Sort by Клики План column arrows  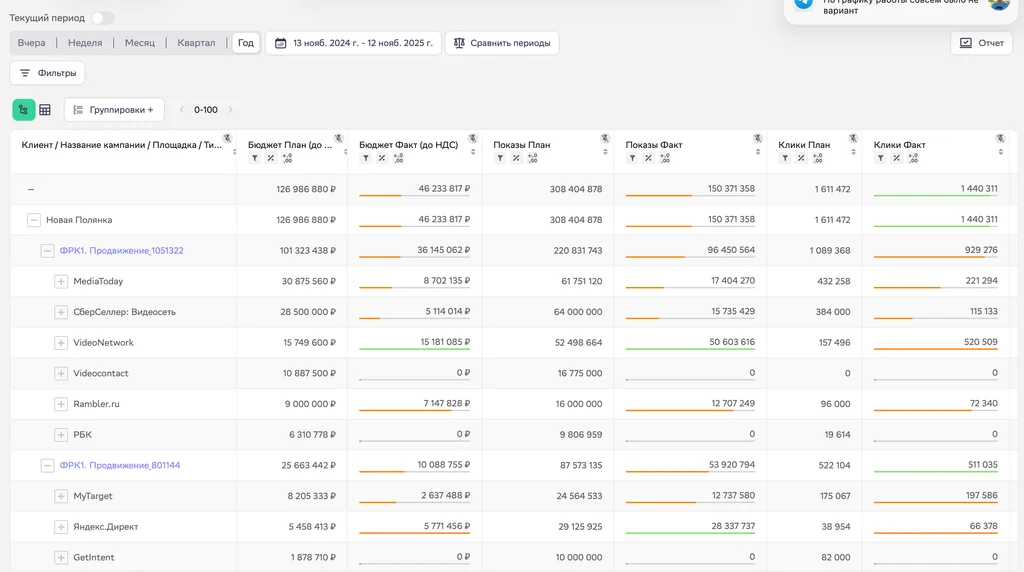point(853,152)
